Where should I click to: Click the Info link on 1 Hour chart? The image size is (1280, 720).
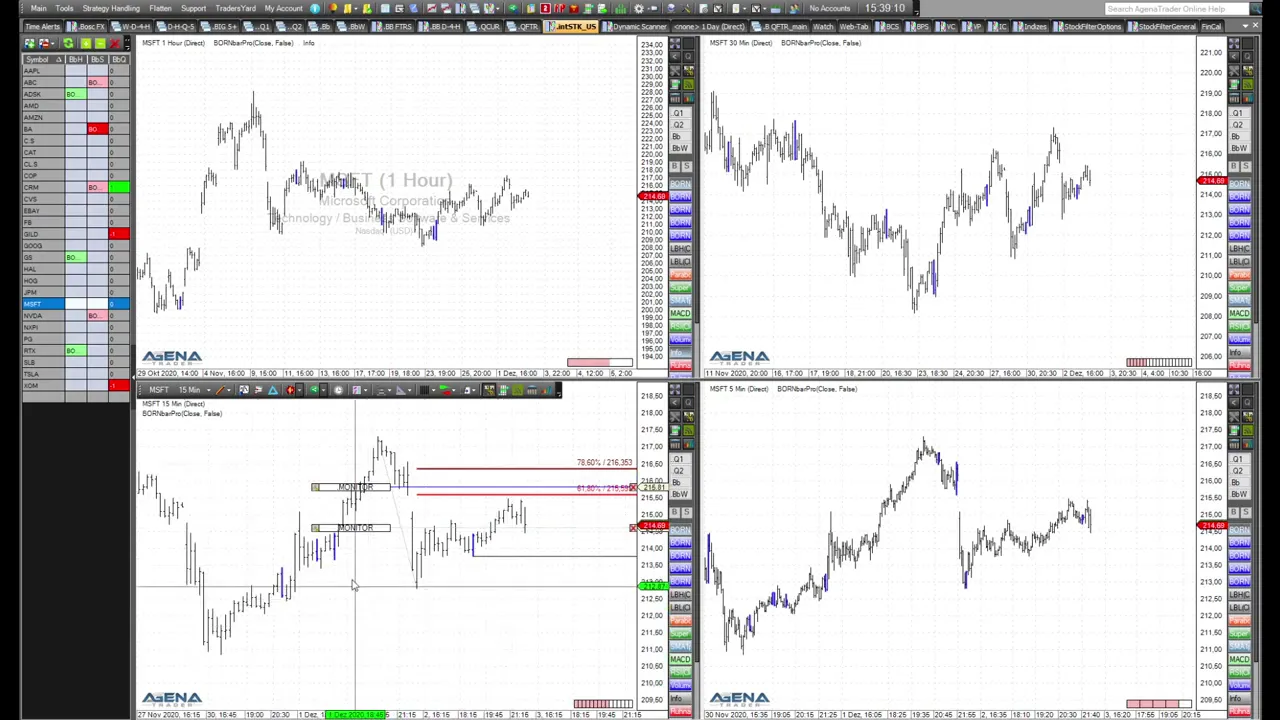[x=308, y=43]
